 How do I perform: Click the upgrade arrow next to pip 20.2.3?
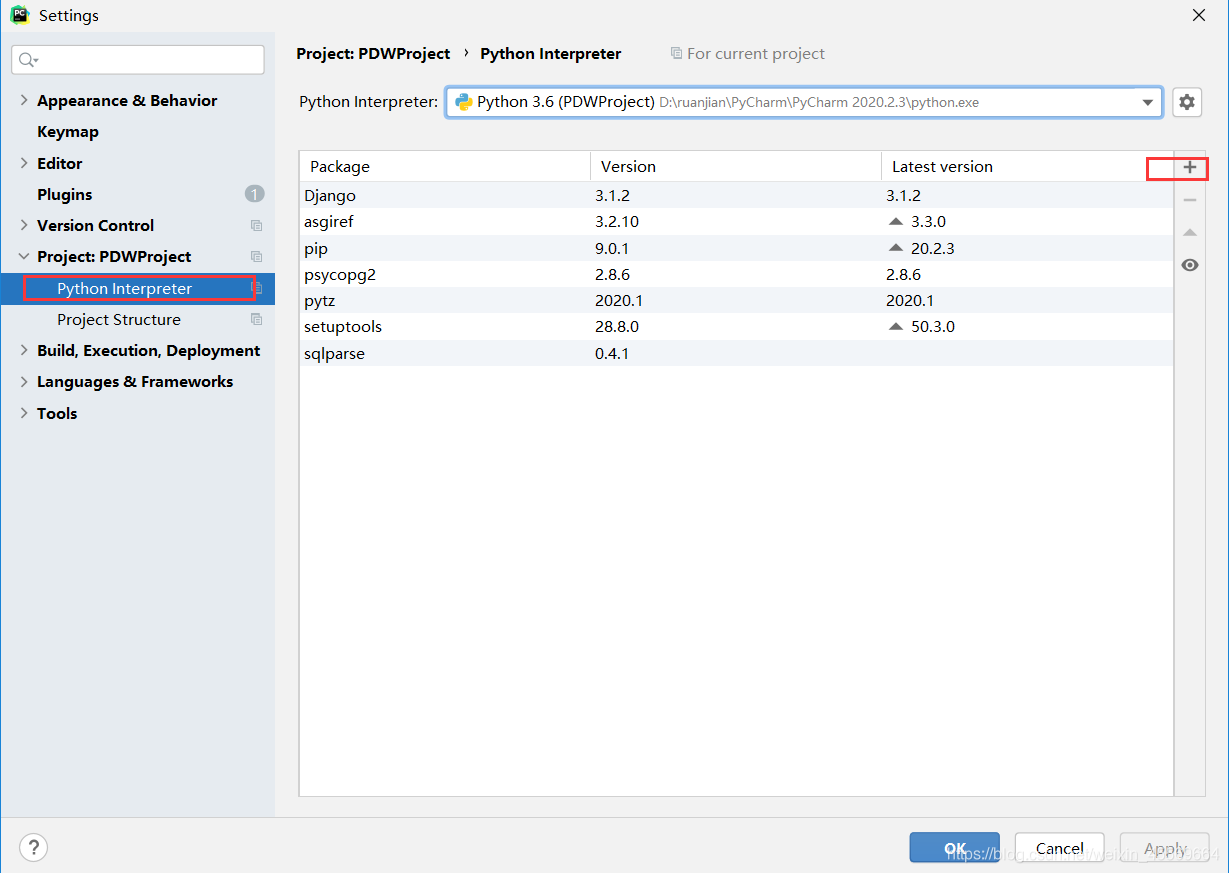tap(896, 247)
